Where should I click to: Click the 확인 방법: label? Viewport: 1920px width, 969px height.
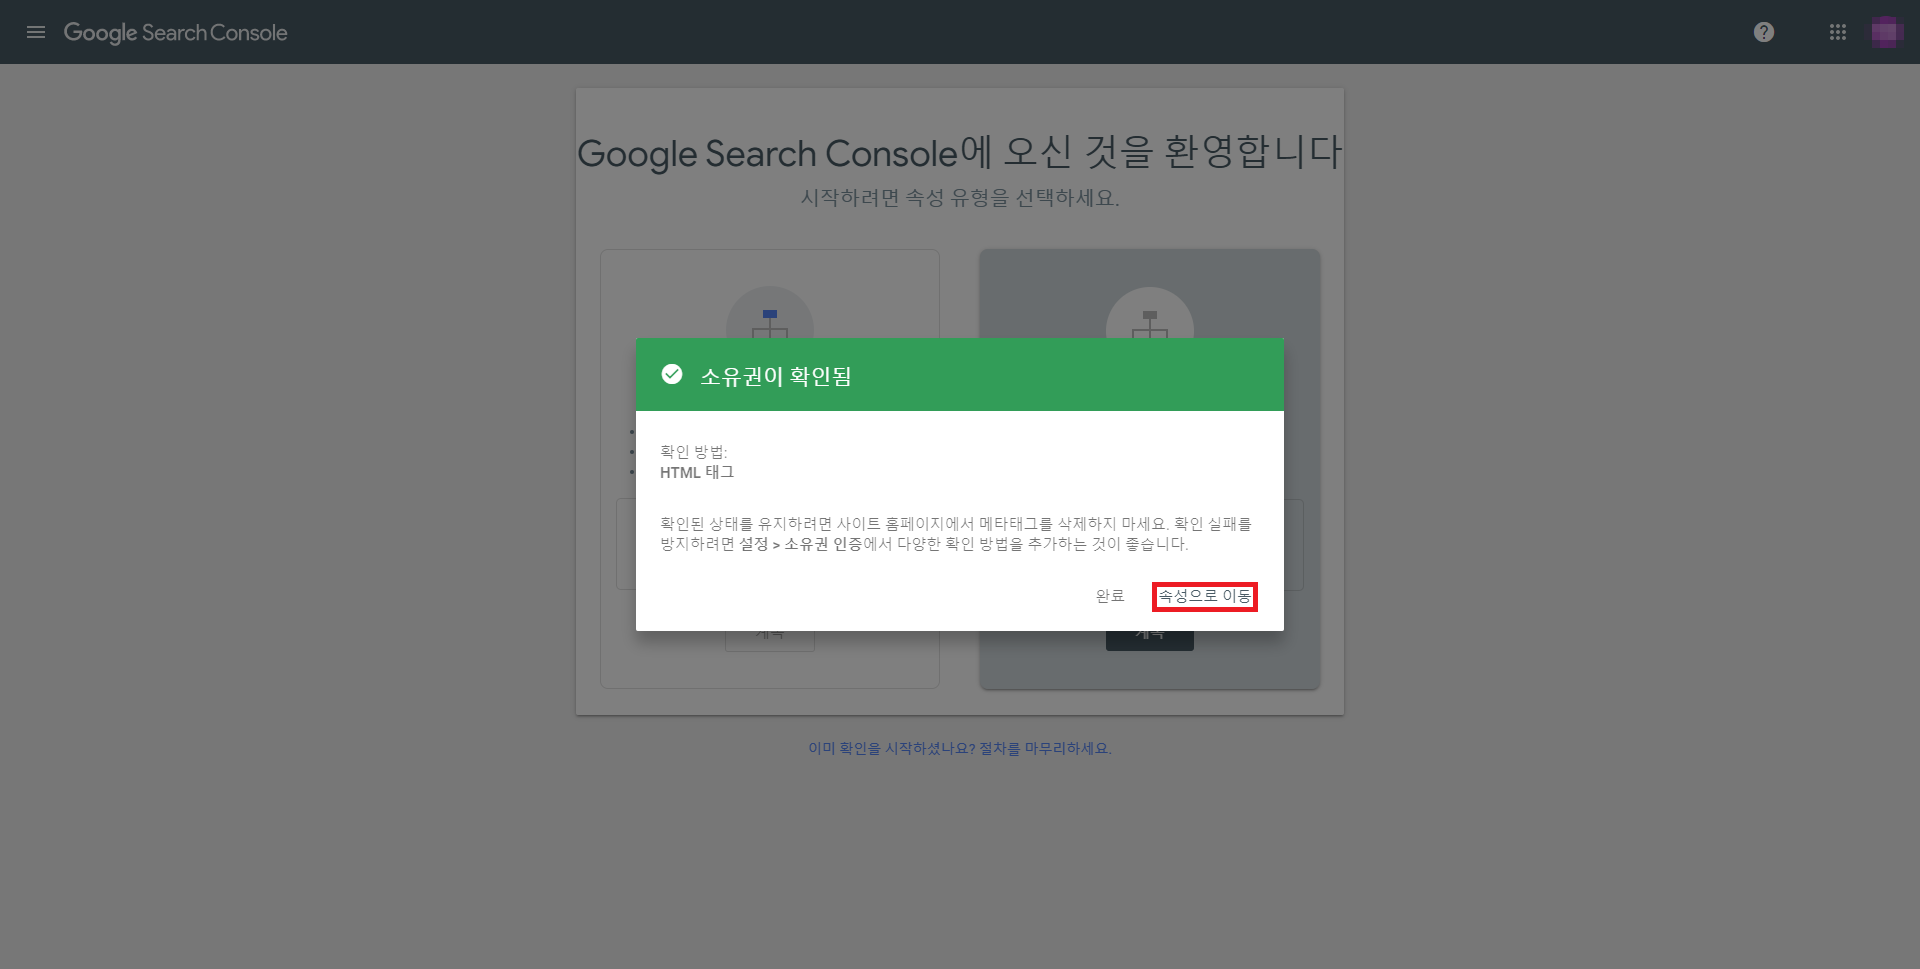click(694, 452)
